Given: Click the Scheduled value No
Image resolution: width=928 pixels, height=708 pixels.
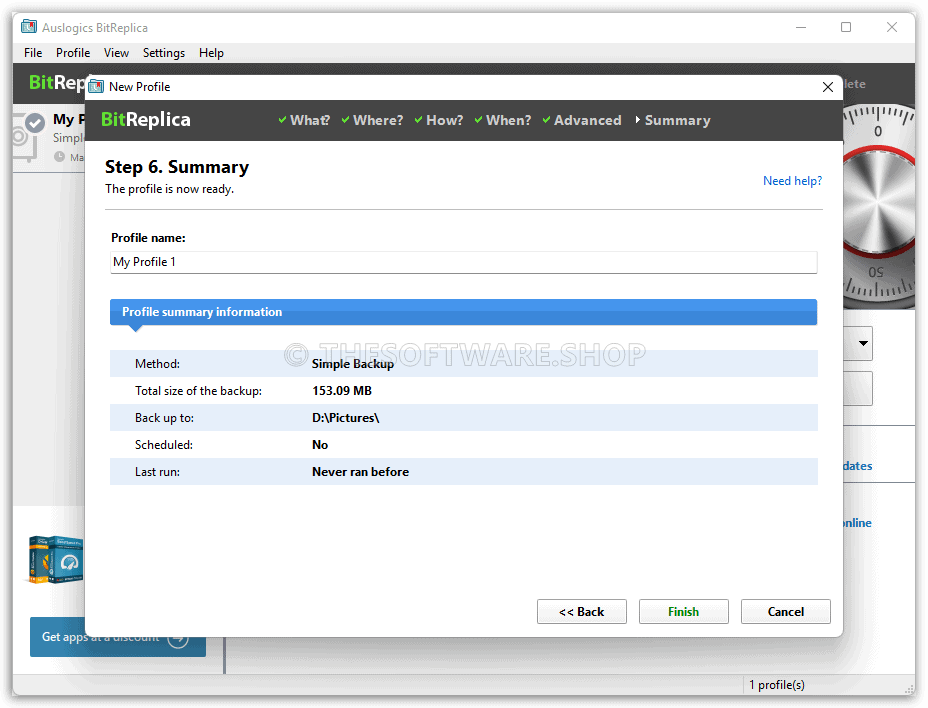Looking at the screenshot, I should [320, 445].
